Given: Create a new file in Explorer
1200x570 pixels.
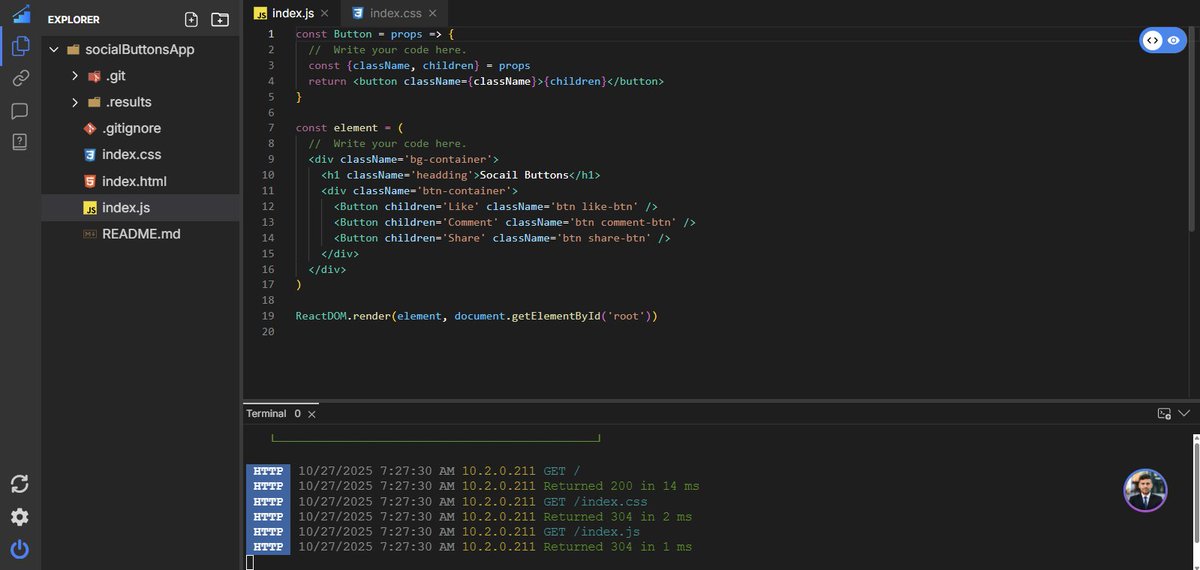Looking at the screenshot, I should tap(192, 19).
